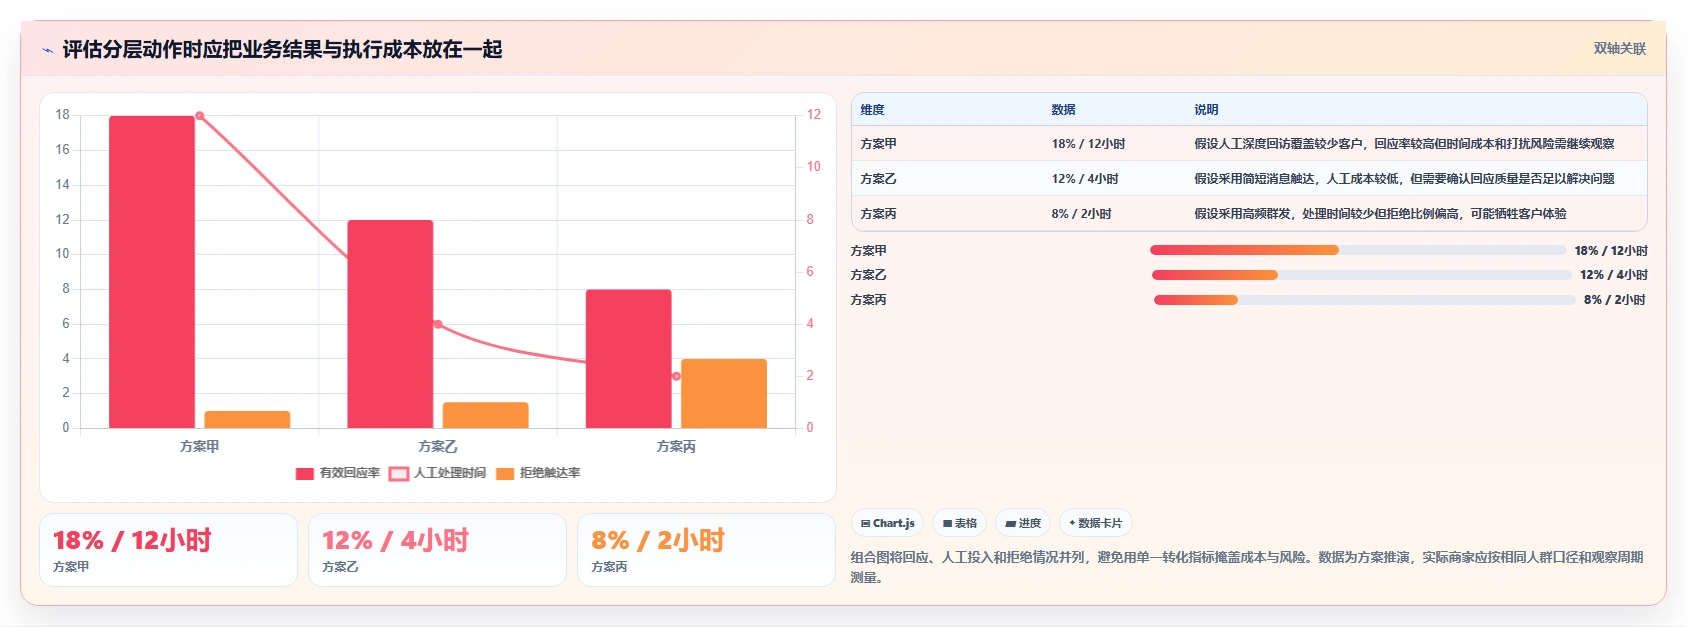This screenshot has width=1687, height=627.
Task: Select the 方案丙 orange bar in chart
Action: click(724, 393)
